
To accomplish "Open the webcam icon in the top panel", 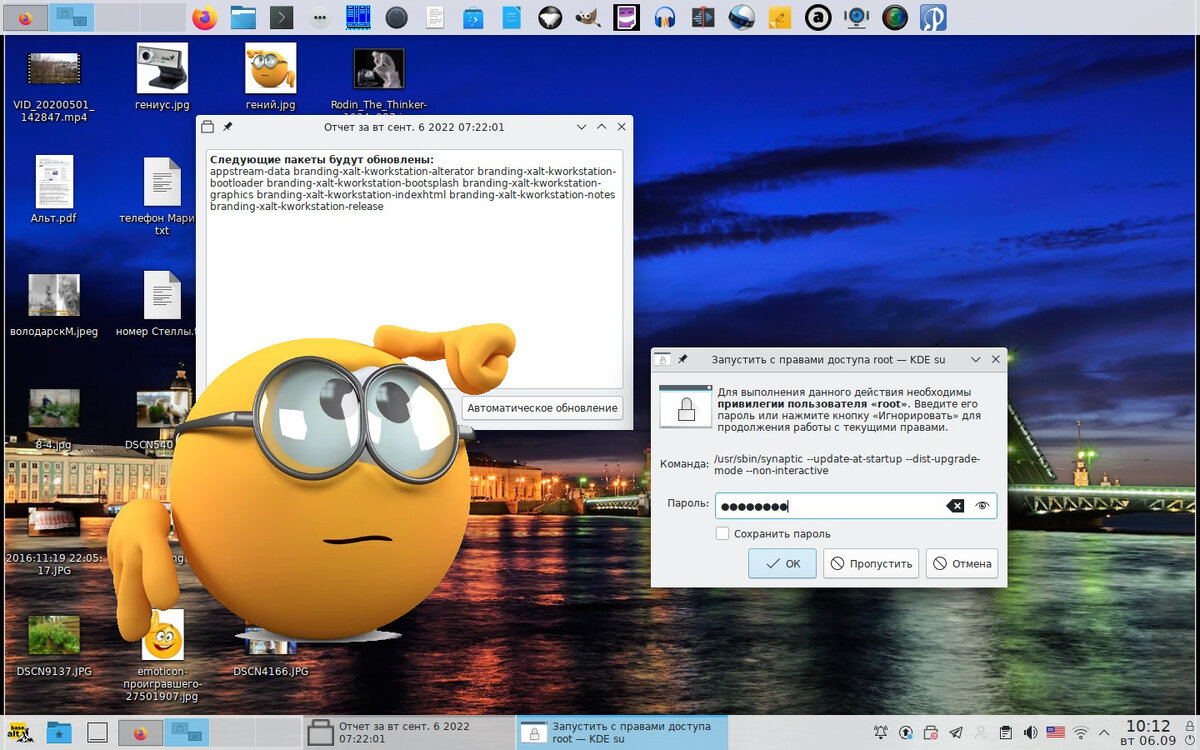I will 856,17.
